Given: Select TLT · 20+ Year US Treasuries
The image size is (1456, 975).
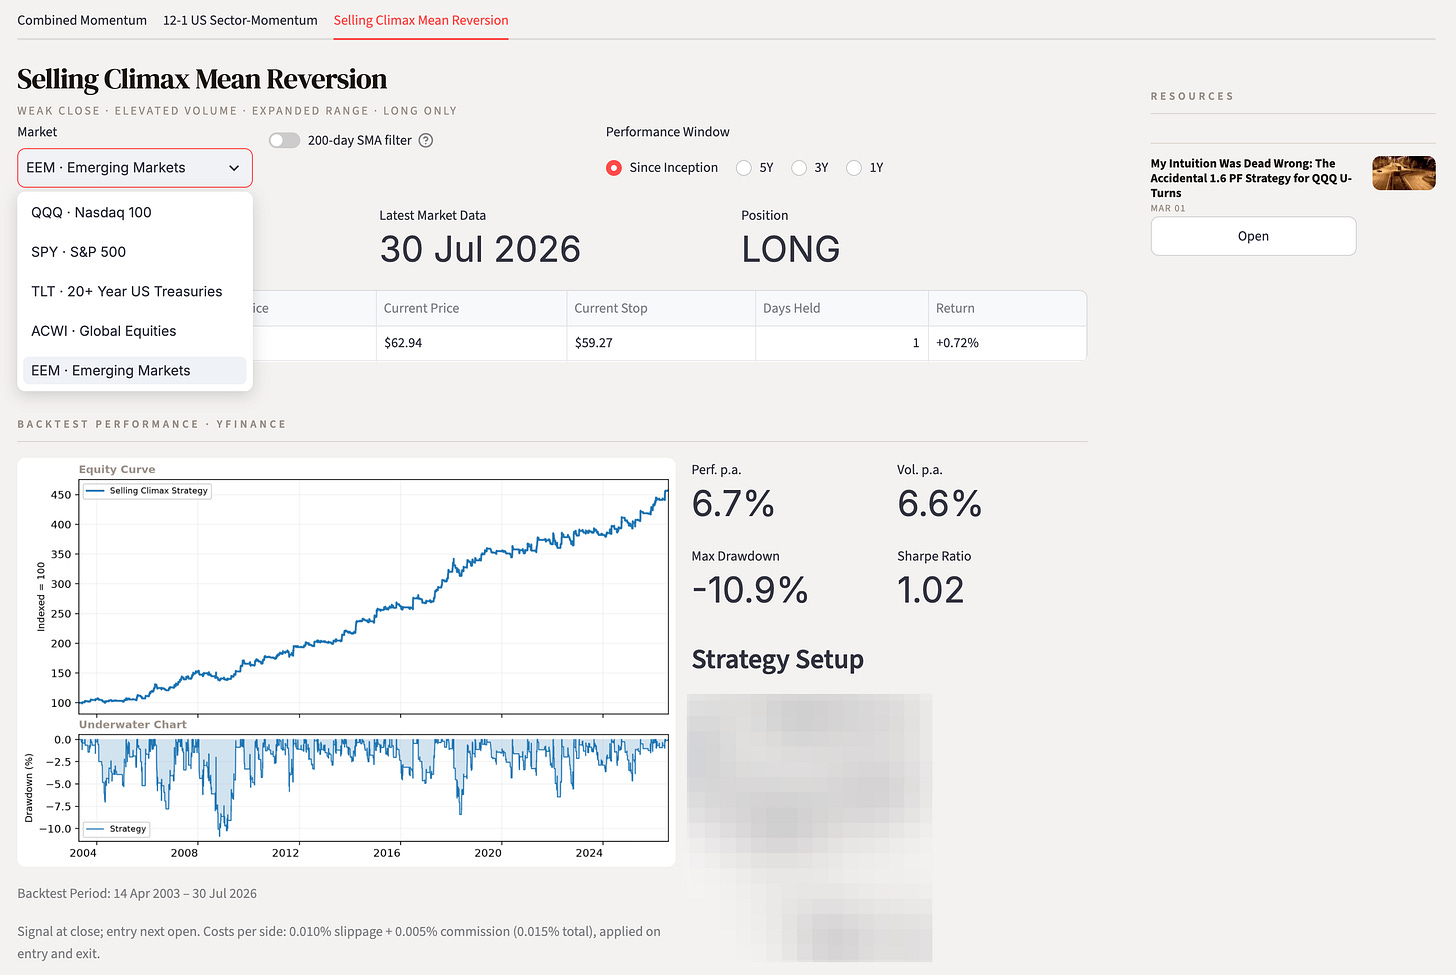Looking at the screenshot, I should click(134, 291).
